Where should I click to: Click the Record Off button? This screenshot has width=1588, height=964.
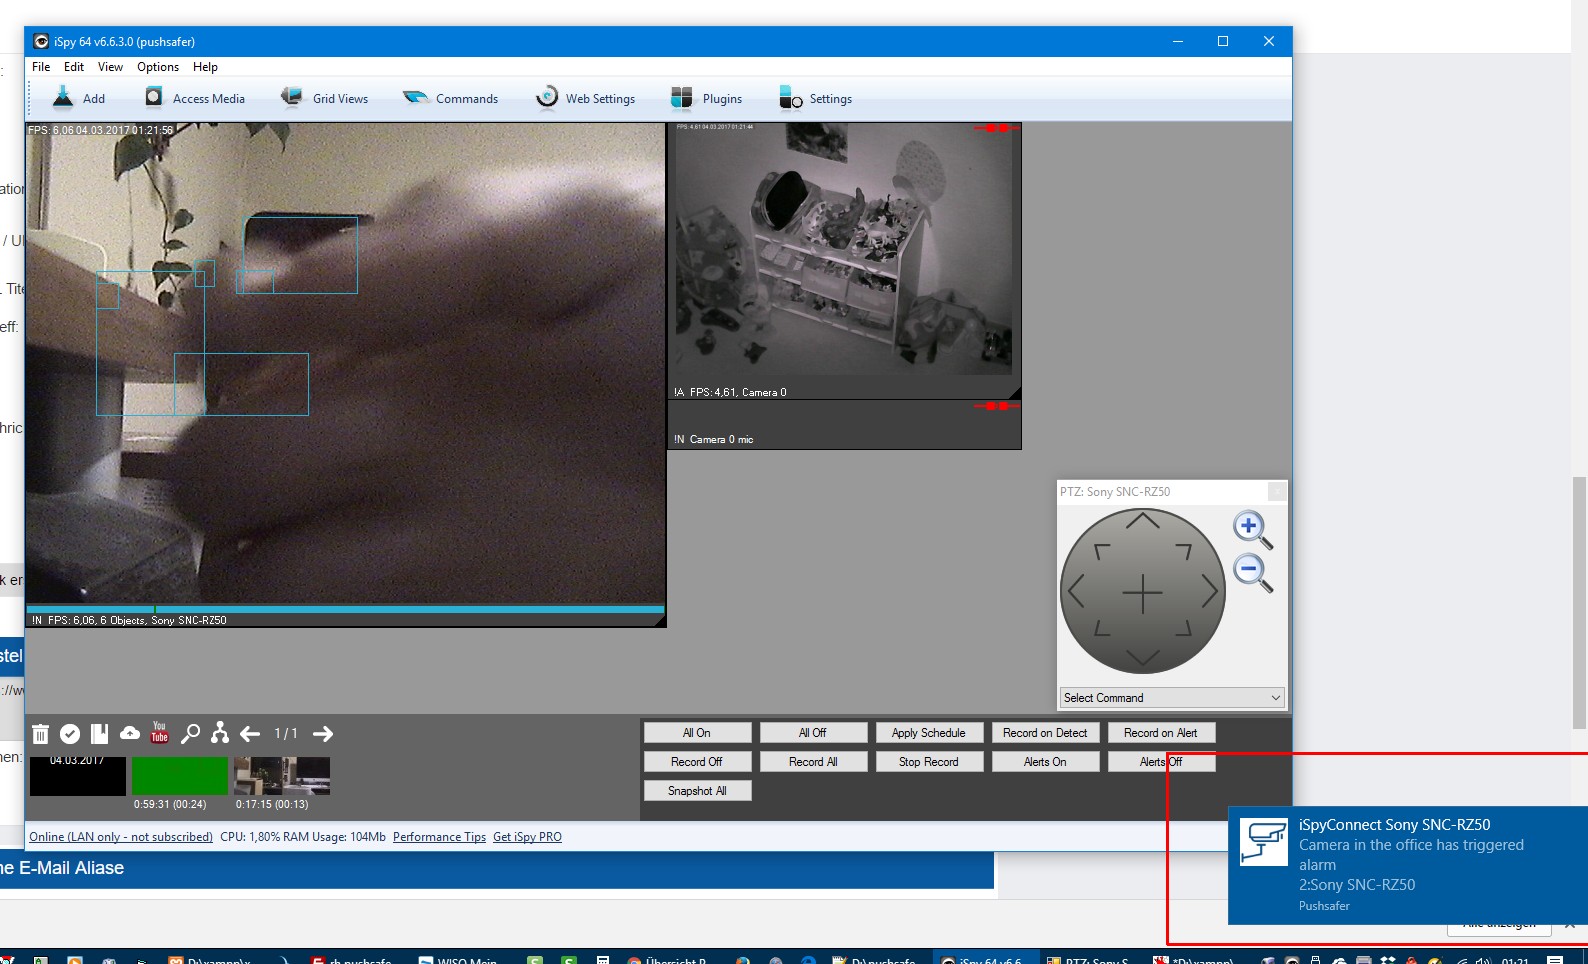(697, 762)
